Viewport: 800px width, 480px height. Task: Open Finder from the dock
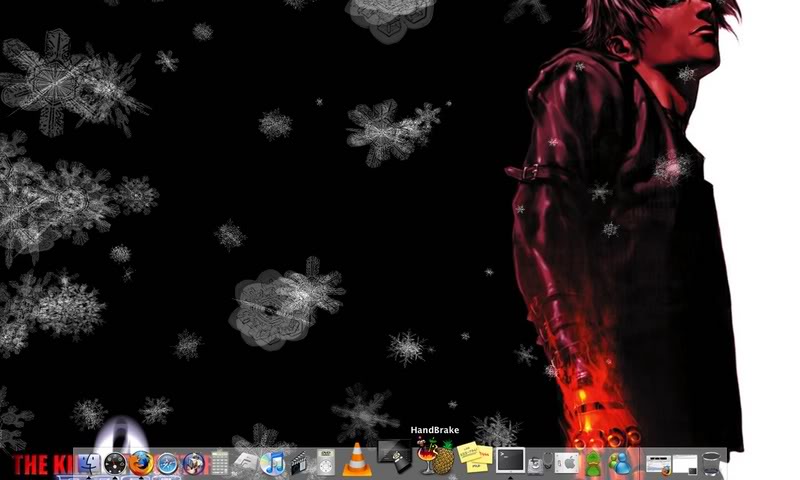click(x=88, y=464)
